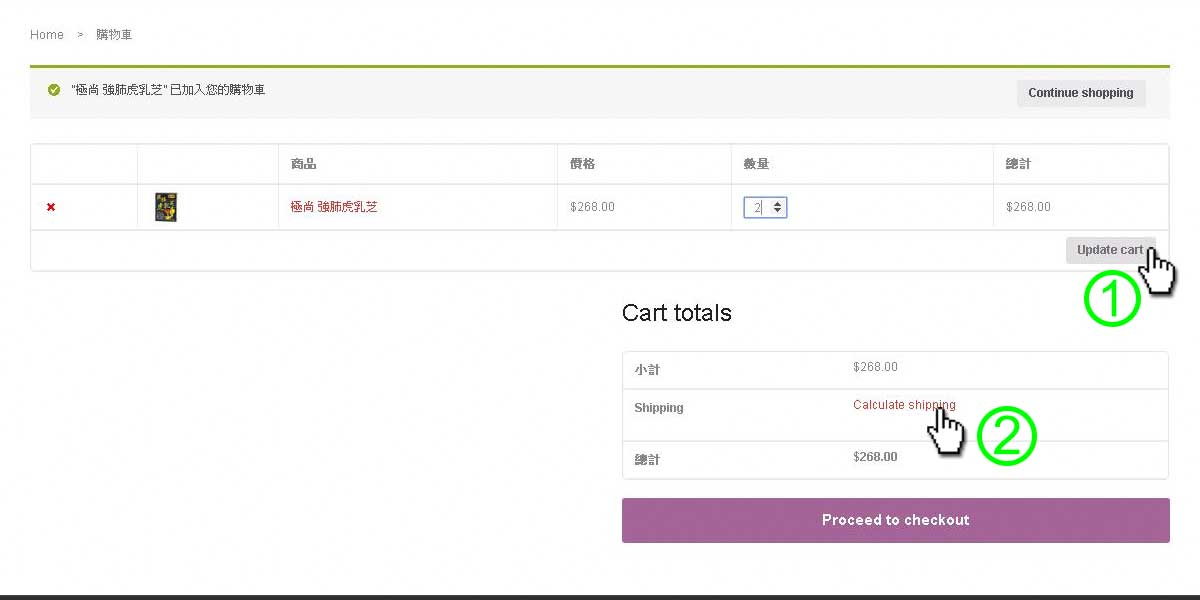Select the 購物車 breadcrumb item

(x=114, y=35)
